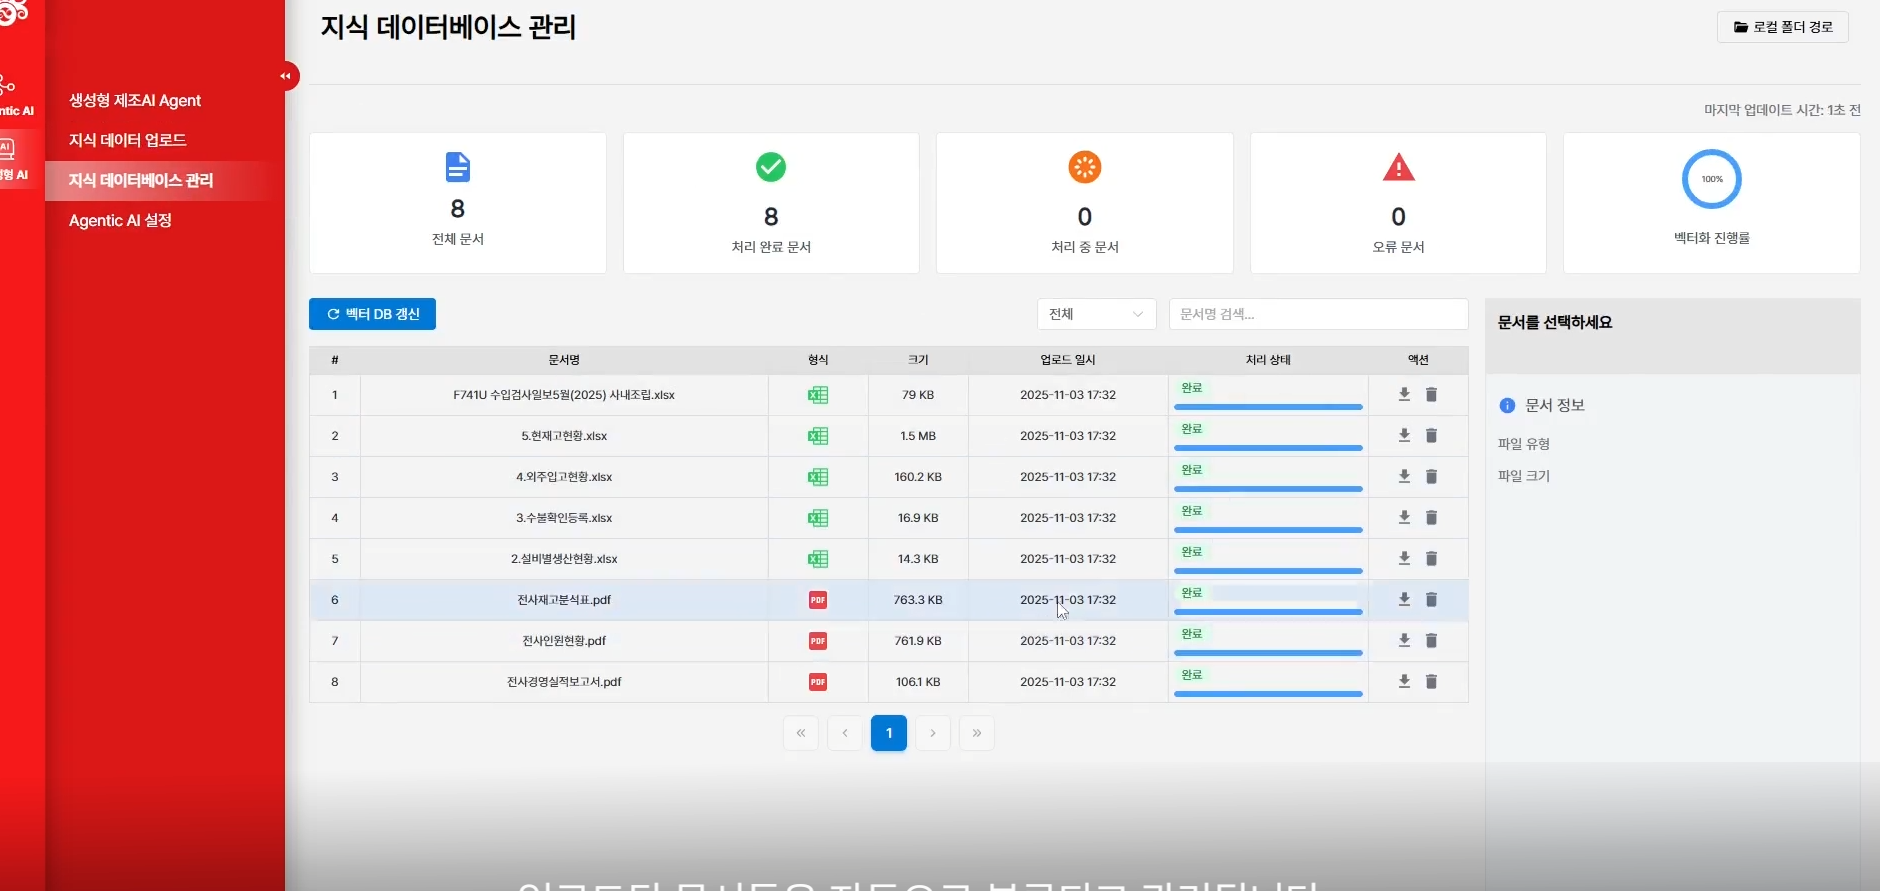Click size cell 763.3 KB
This screenshot has height=891, width=1880.
[918, 600]
